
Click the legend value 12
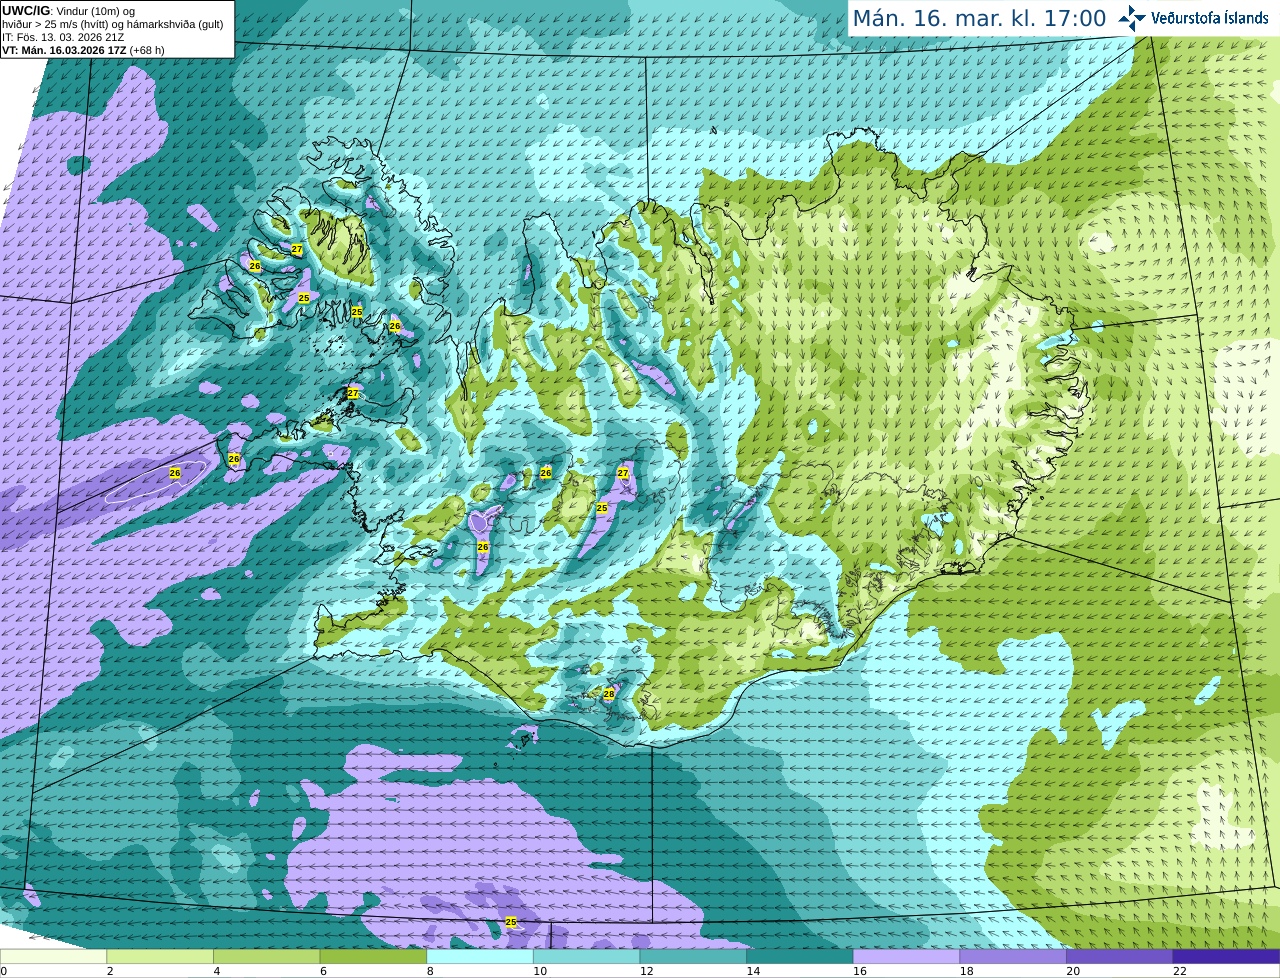(647, 971)
